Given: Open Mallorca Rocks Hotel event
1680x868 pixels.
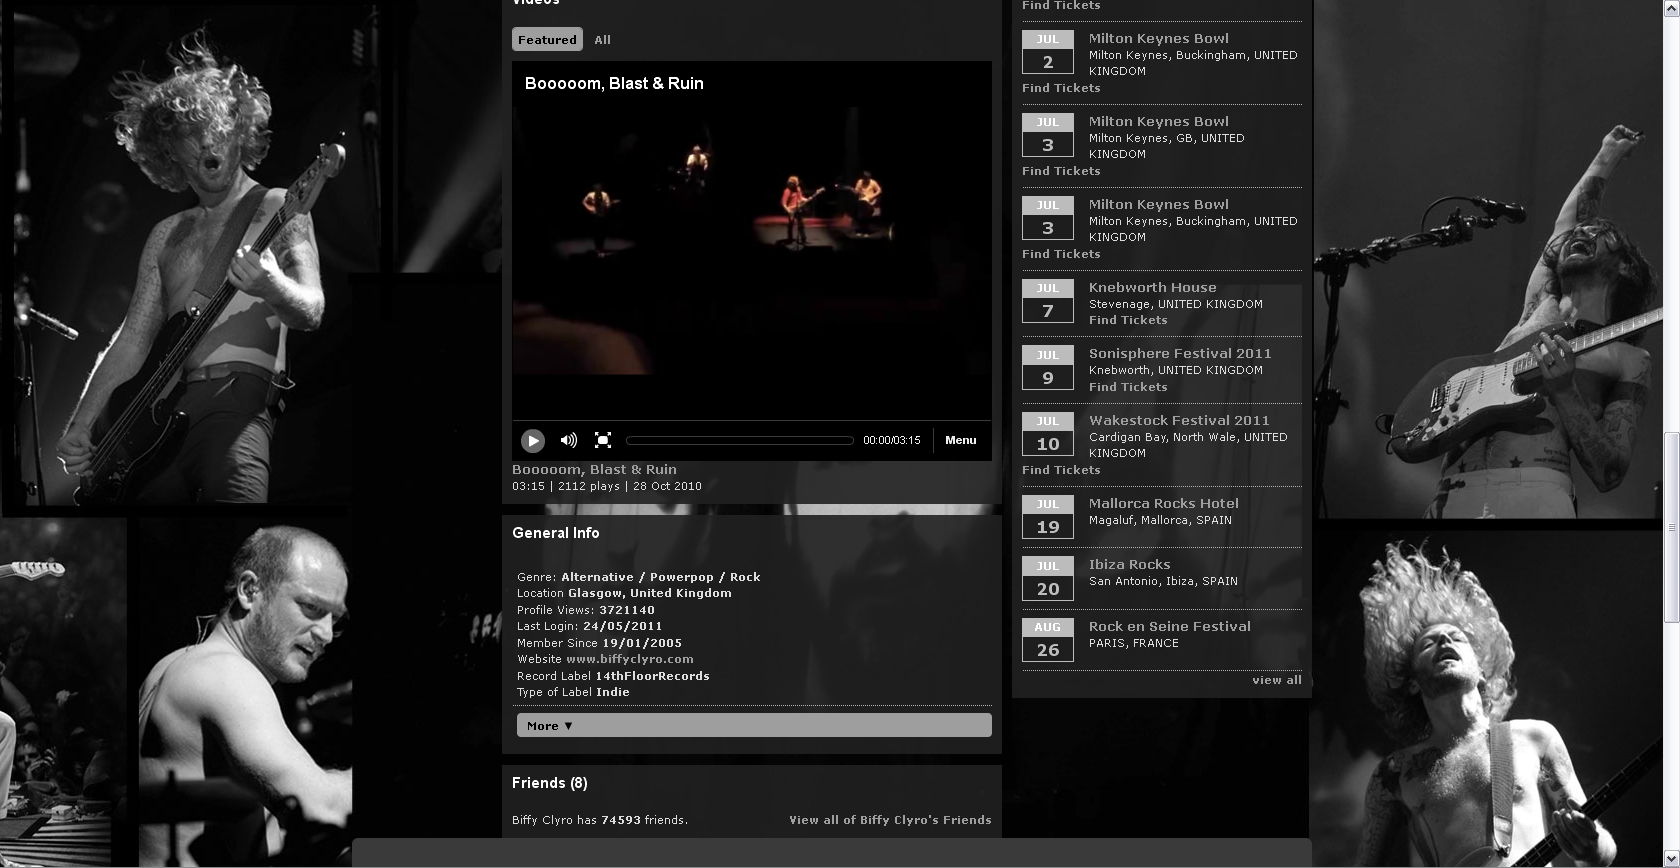Looking at the screenshot, I should (1164, 503).
